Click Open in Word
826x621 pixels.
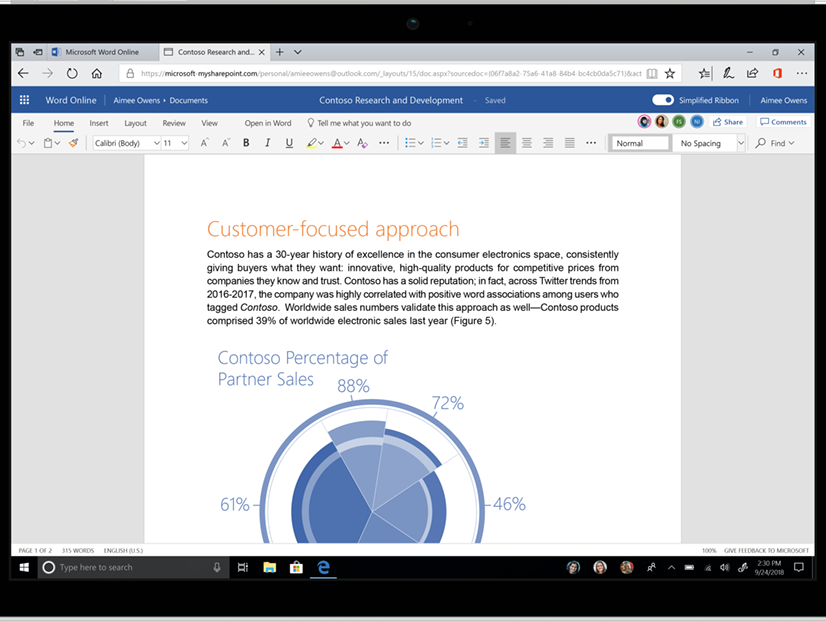[x=268, y=123]
